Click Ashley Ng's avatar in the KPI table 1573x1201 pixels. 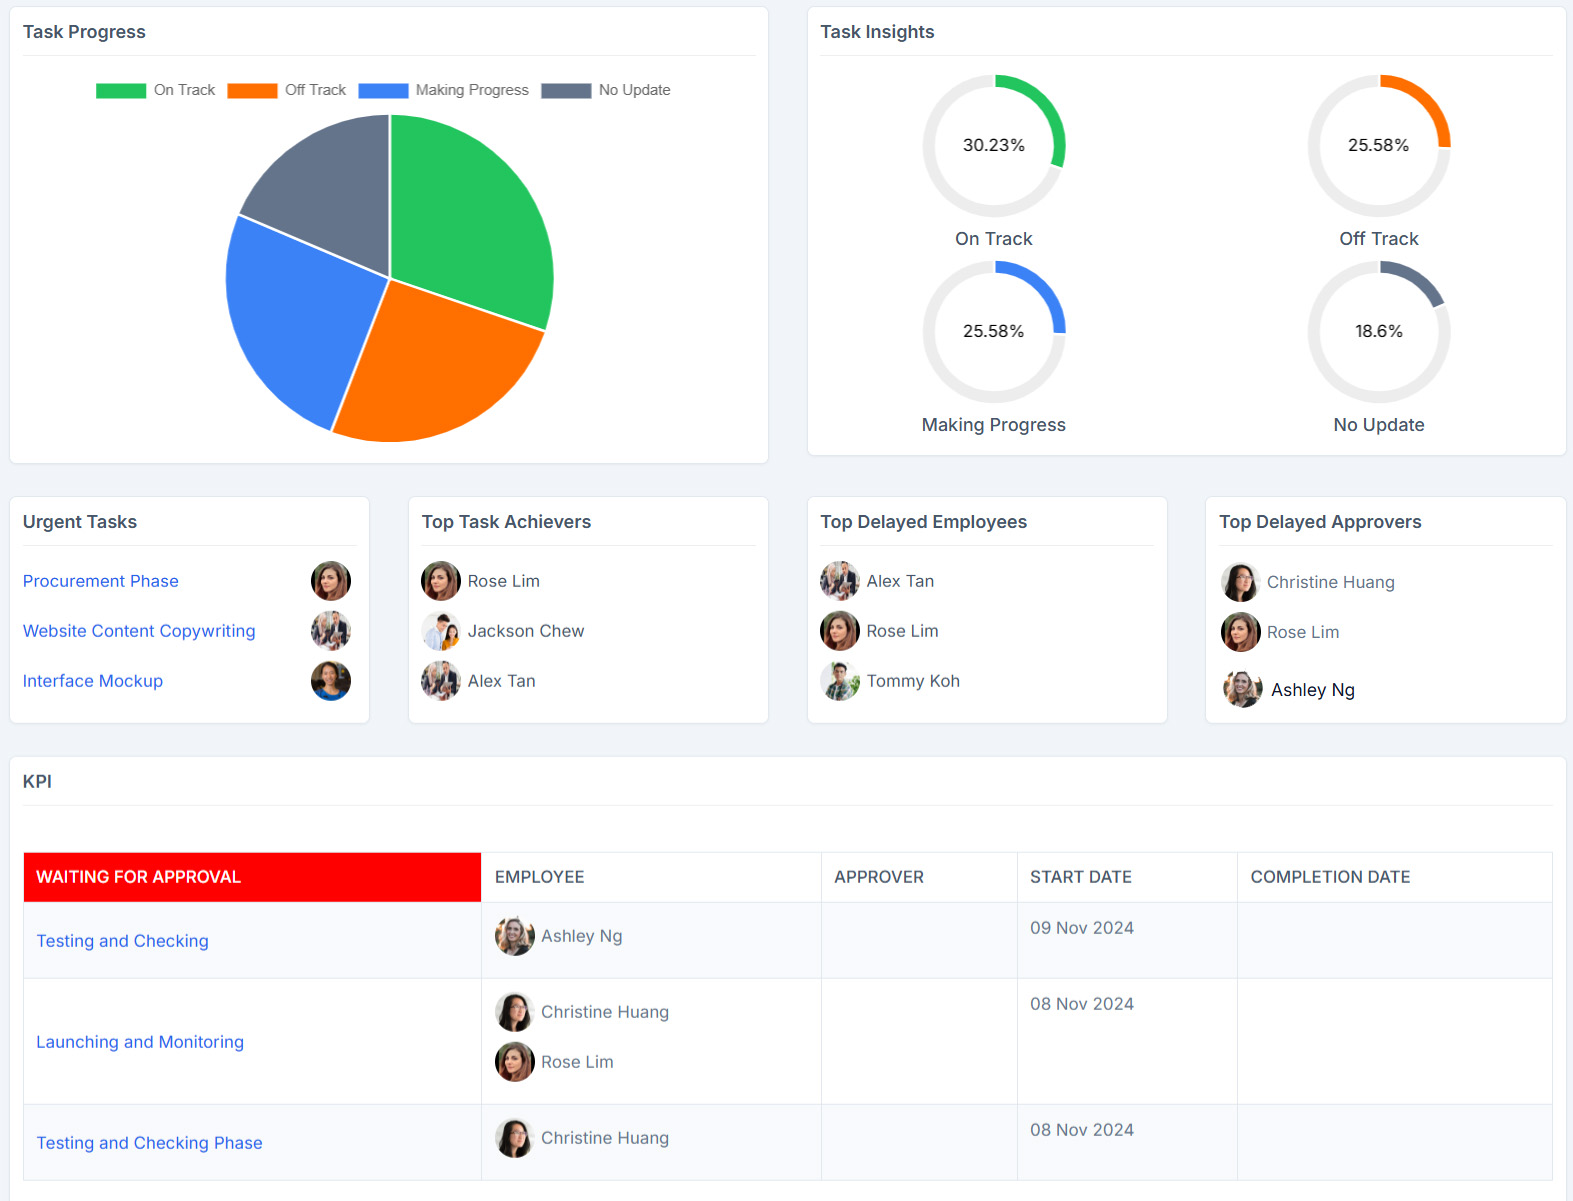click(514, 936)
